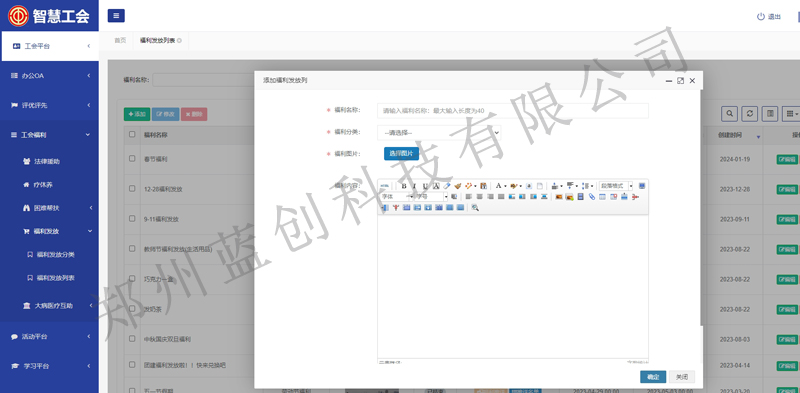Click the 关闭 button in the dialog
This screenshot has height=393, width=800.
point(682,377)
